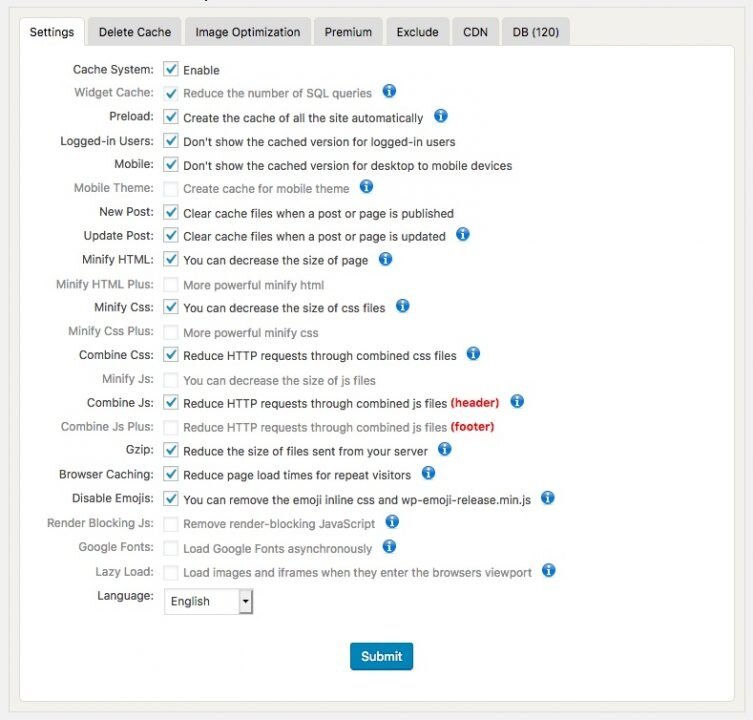Switch to the Delete Cache tab
Viewport: 753px width, 720px height.
point(135,32)
